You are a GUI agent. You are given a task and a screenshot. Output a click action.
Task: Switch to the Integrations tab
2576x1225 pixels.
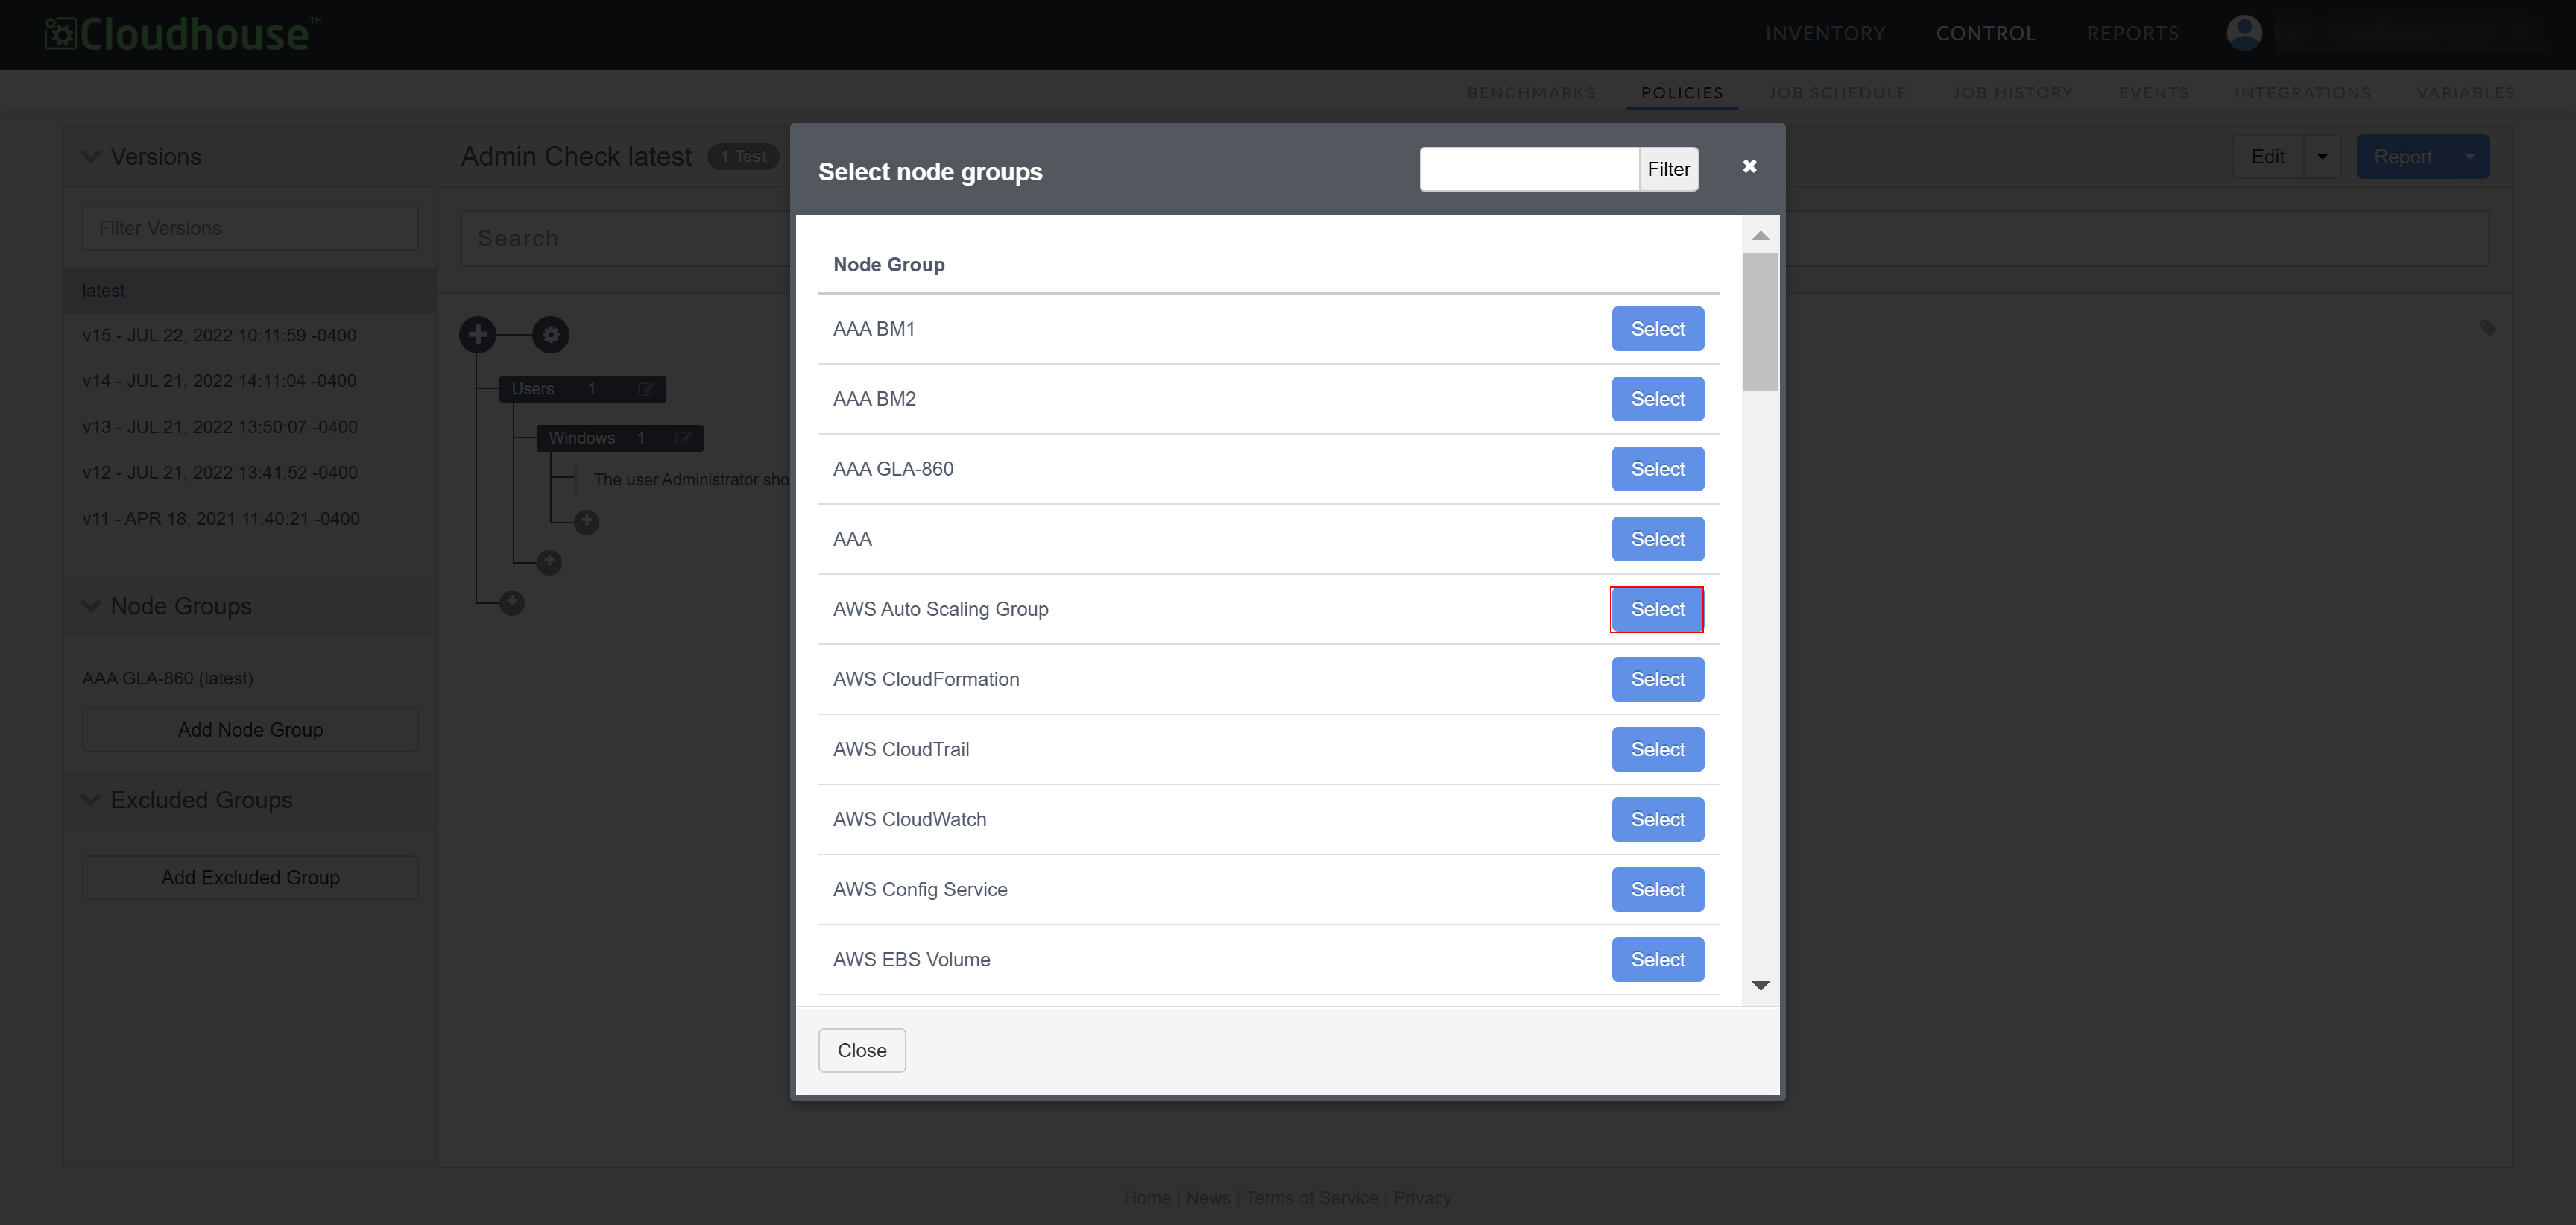click(x=2303, y=92)
